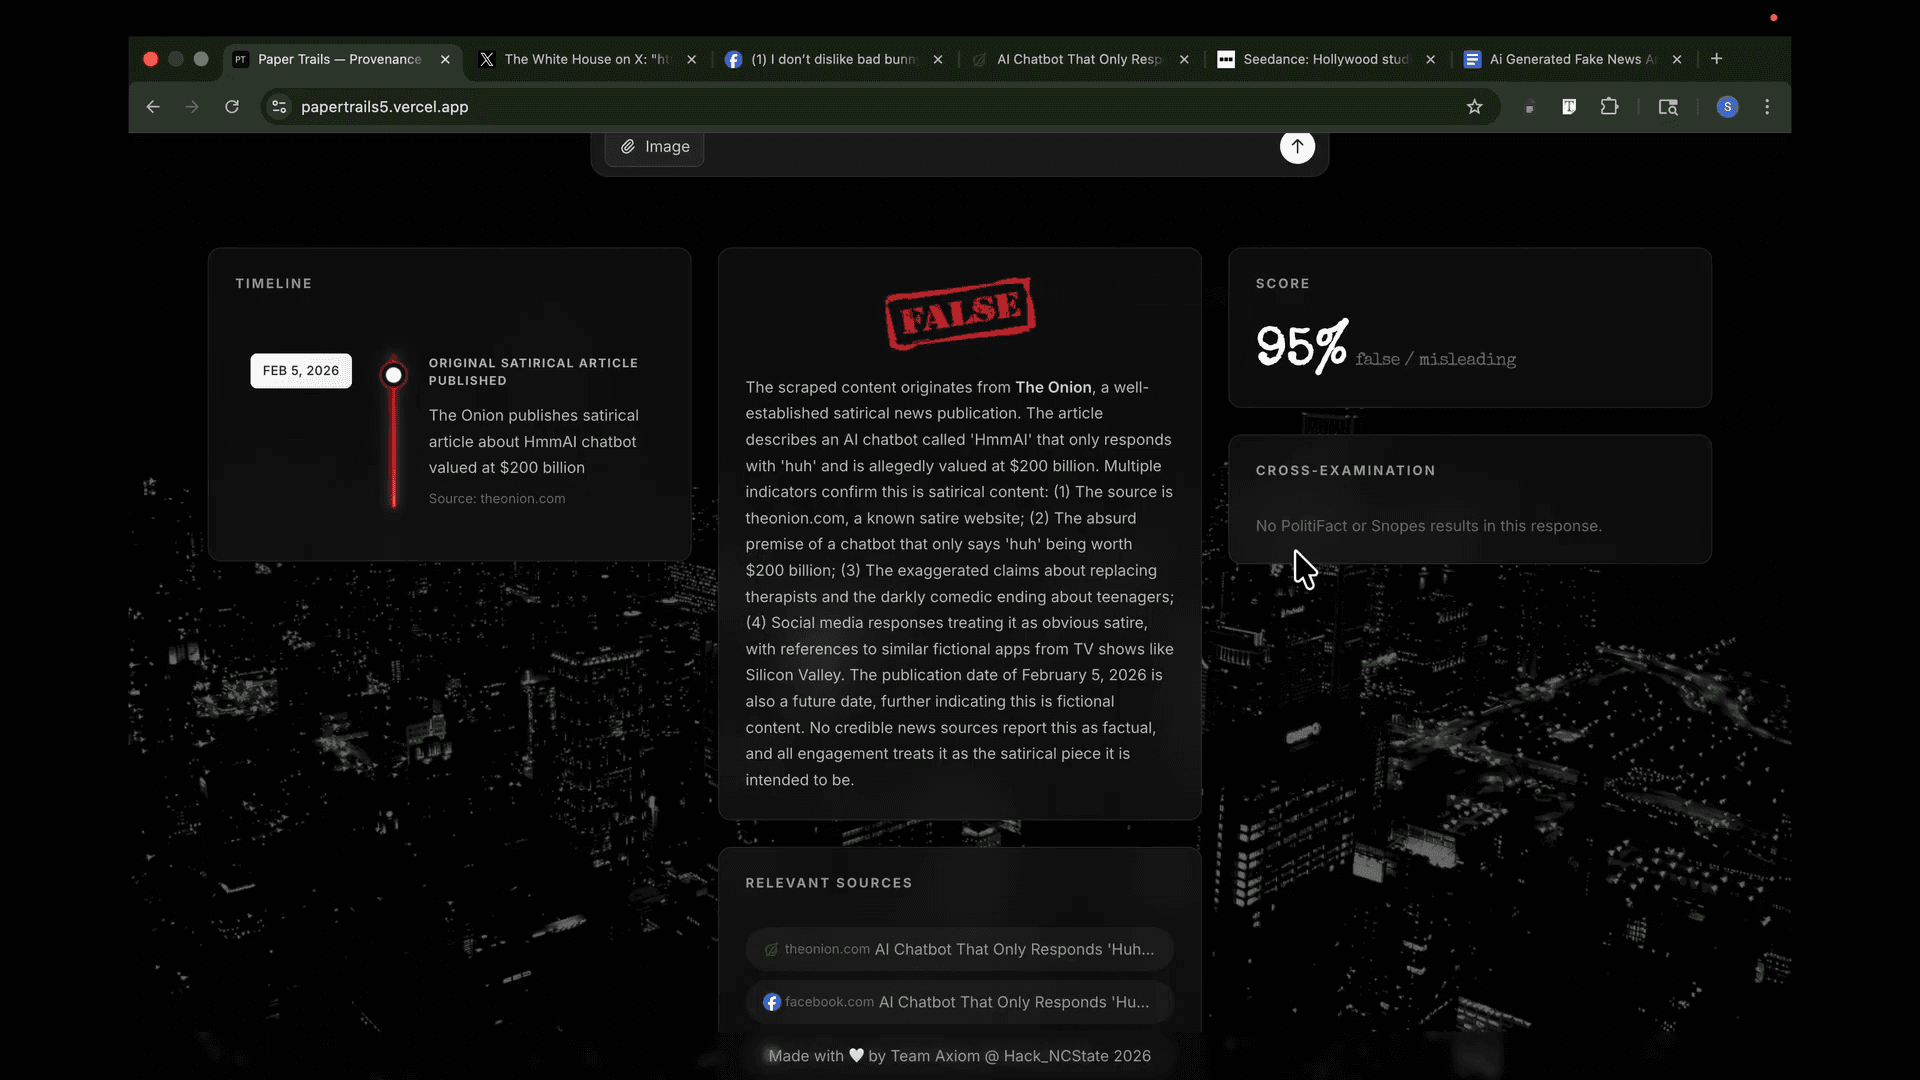This screenshot has height=1080, width=1920.
Task: Close The White House on X tab
Action: (x=691, y=60)
